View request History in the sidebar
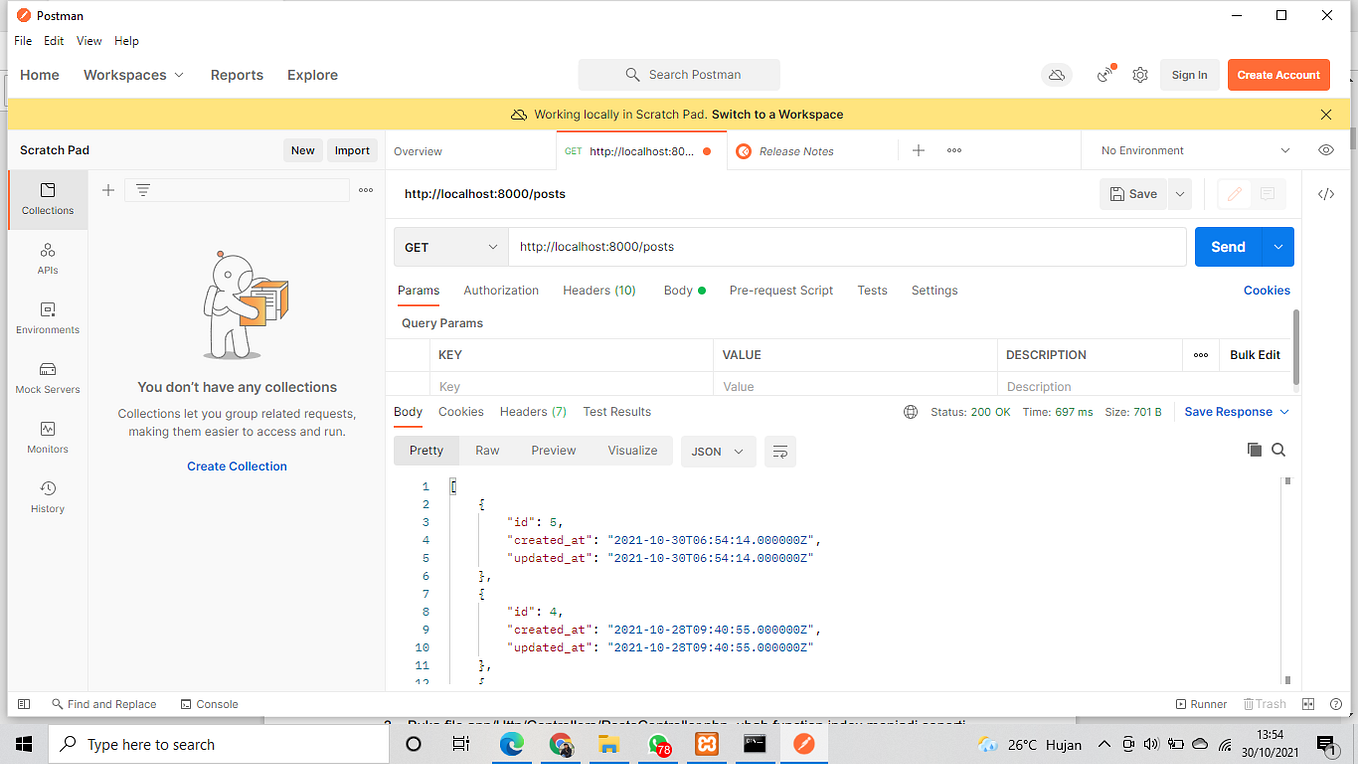 [x=47, y=497]
